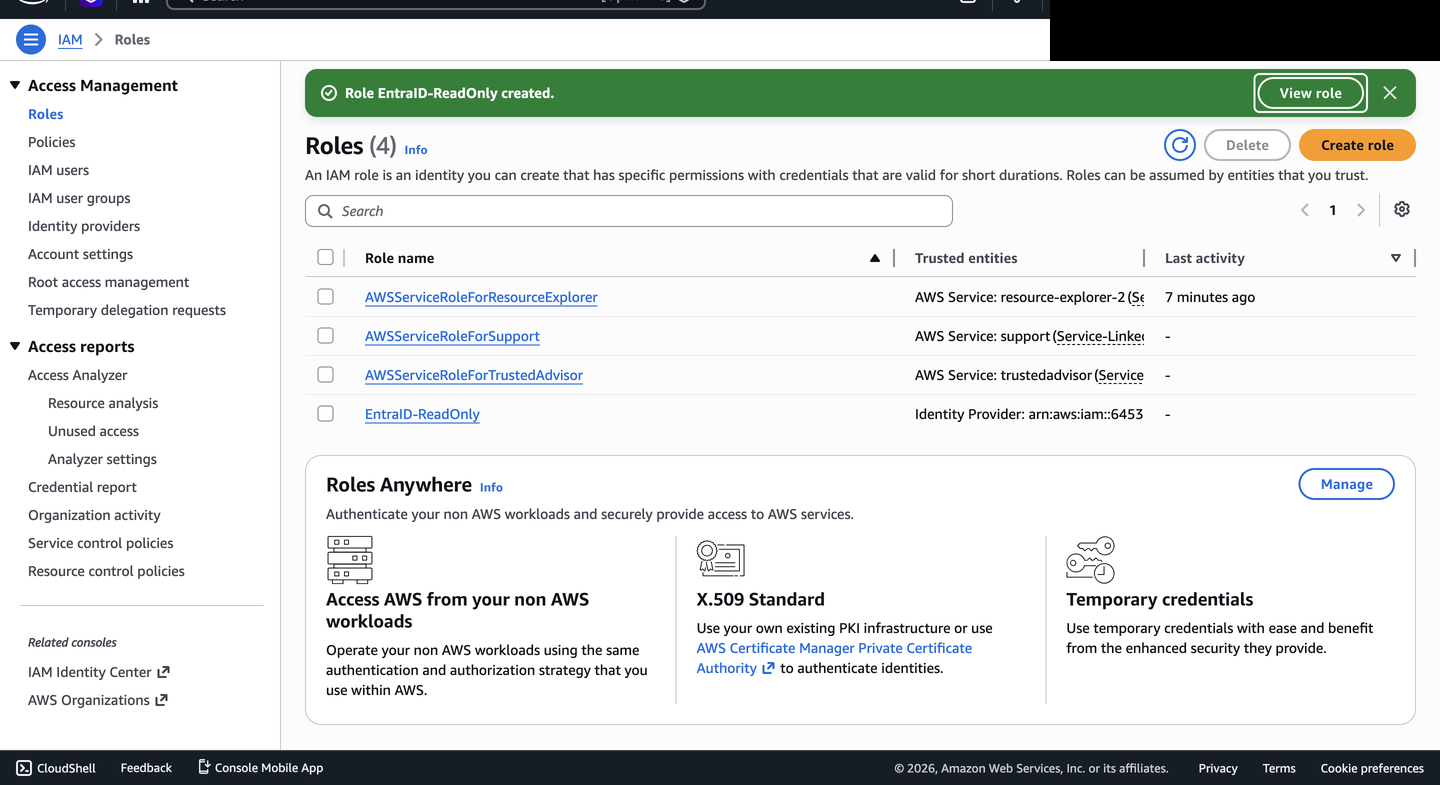Collapse the Access reports section
The height and width of the screenshot is (785, 1440).
tap(15, 347)
